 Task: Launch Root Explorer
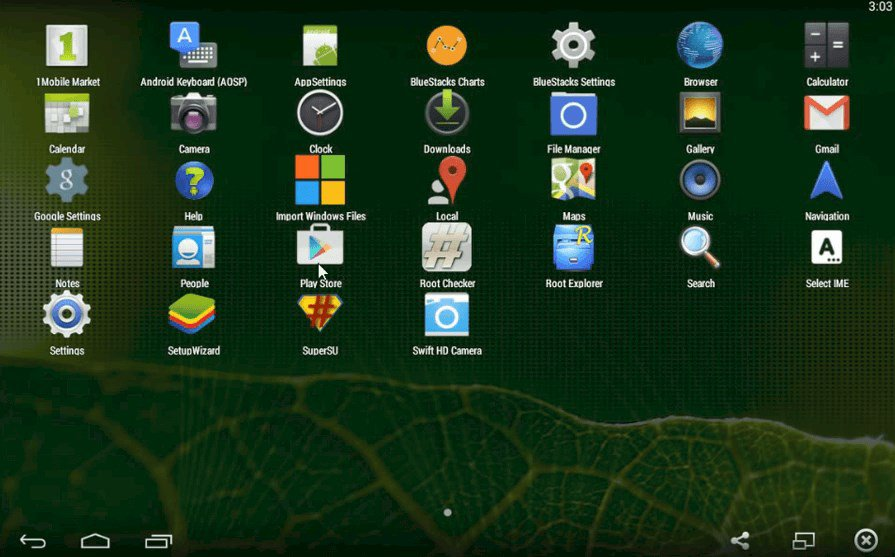tap(574, 248)
